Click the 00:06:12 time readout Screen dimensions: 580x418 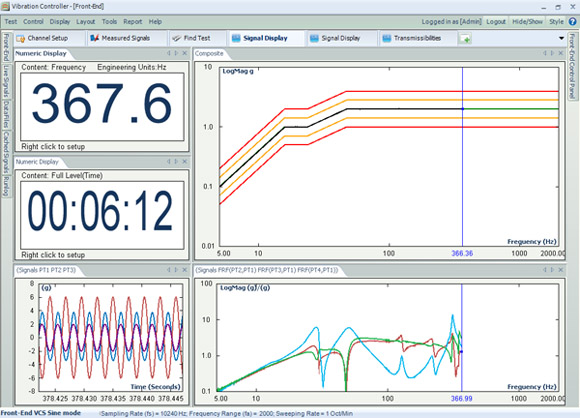click(x=101, y=212)
